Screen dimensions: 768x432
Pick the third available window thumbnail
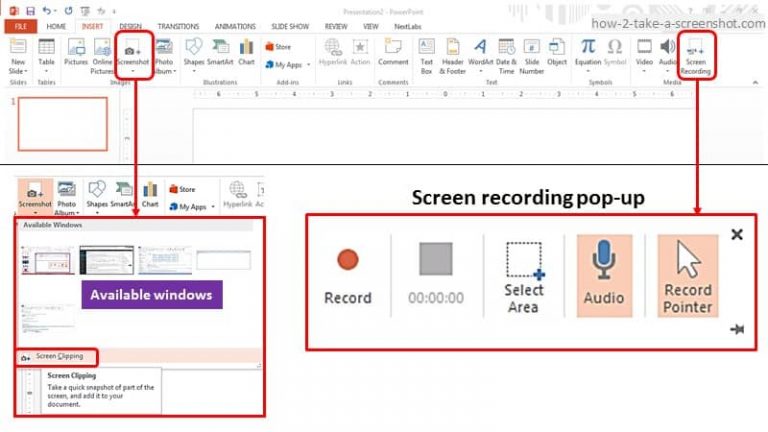[165, 260]
